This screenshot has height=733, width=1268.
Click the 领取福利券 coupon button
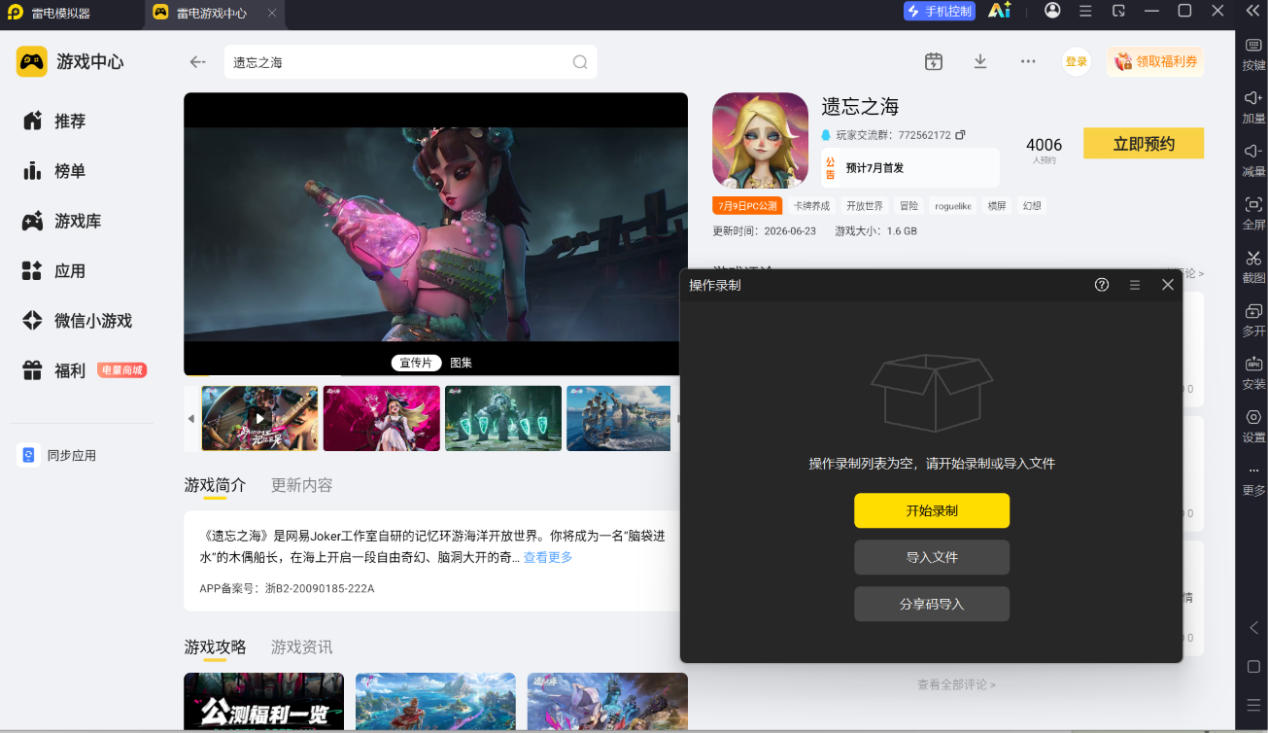point(1155,62)
